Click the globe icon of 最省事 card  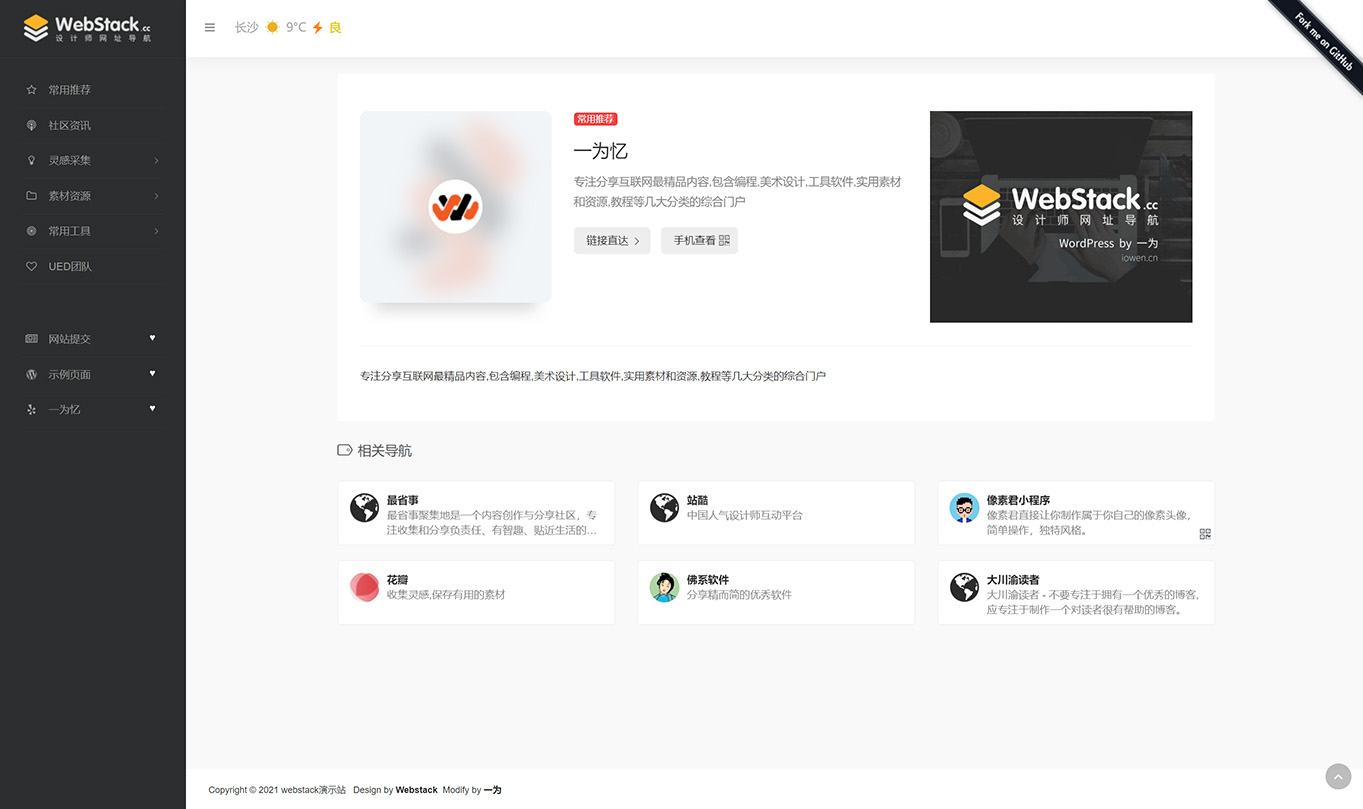[364, 508]
